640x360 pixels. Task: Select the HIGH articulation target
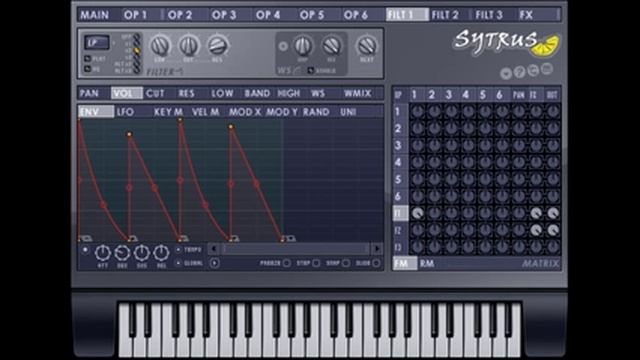(x=289, y=93)
